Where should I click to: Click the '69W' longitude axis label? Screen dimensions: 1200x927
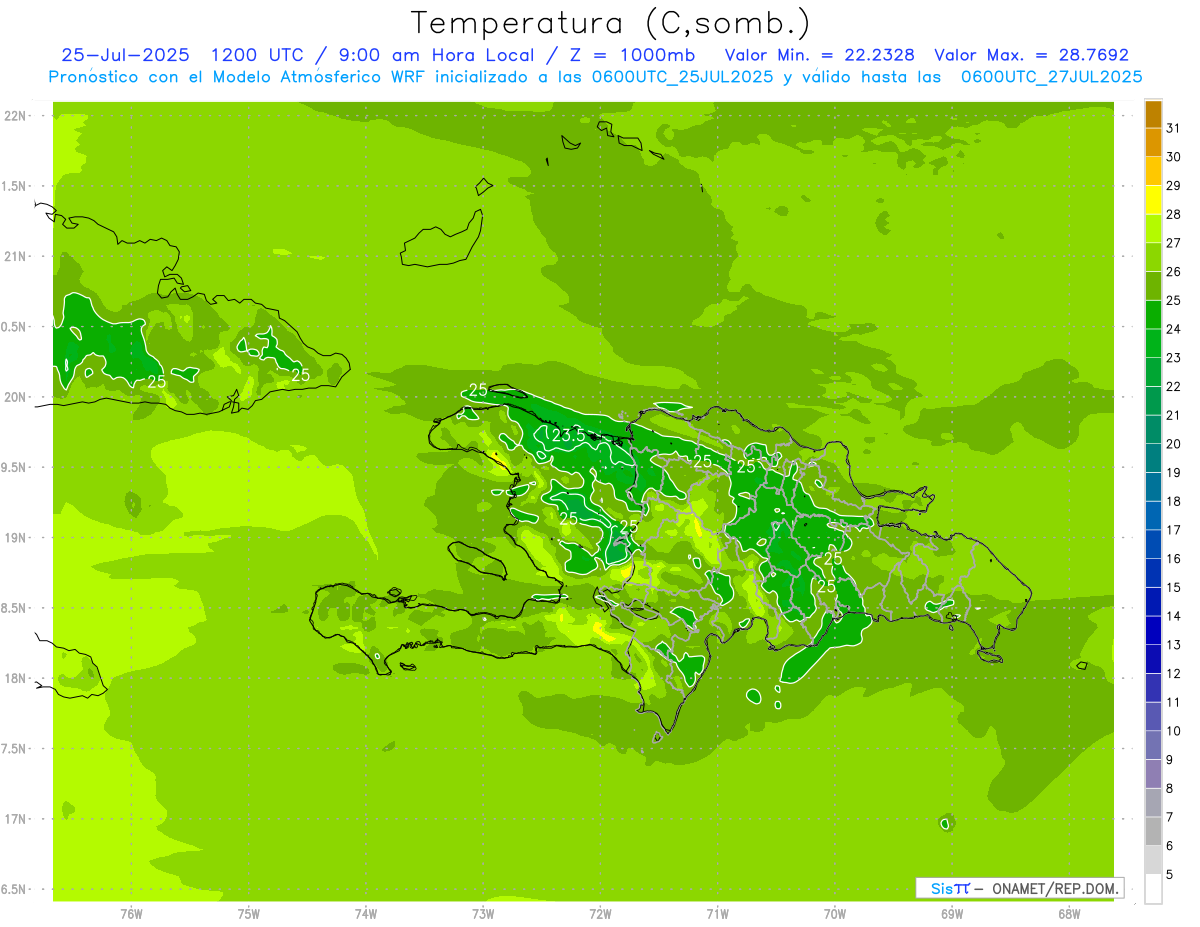pyautogui.click(x=952, y=914)
